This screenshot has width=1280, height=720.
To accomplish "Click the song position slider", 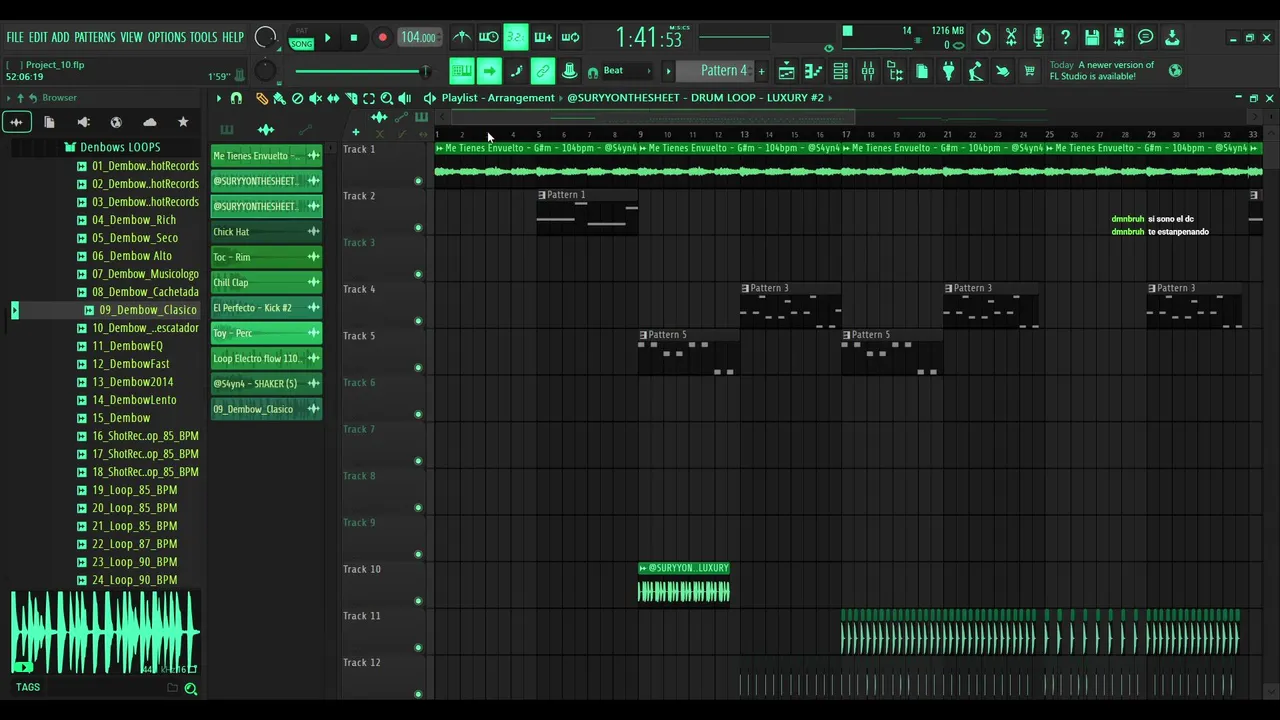I will tap(362, 71).
